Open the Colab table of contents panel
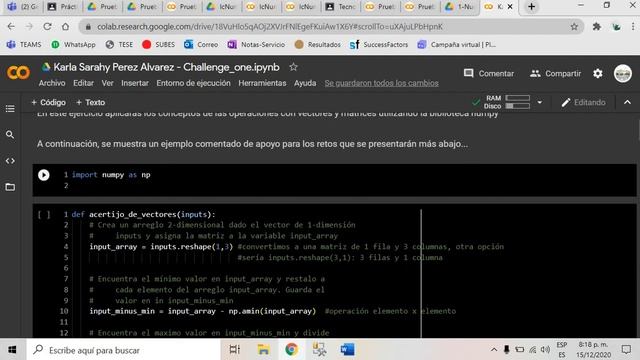The image size is (640, 360). coord(10,109)
